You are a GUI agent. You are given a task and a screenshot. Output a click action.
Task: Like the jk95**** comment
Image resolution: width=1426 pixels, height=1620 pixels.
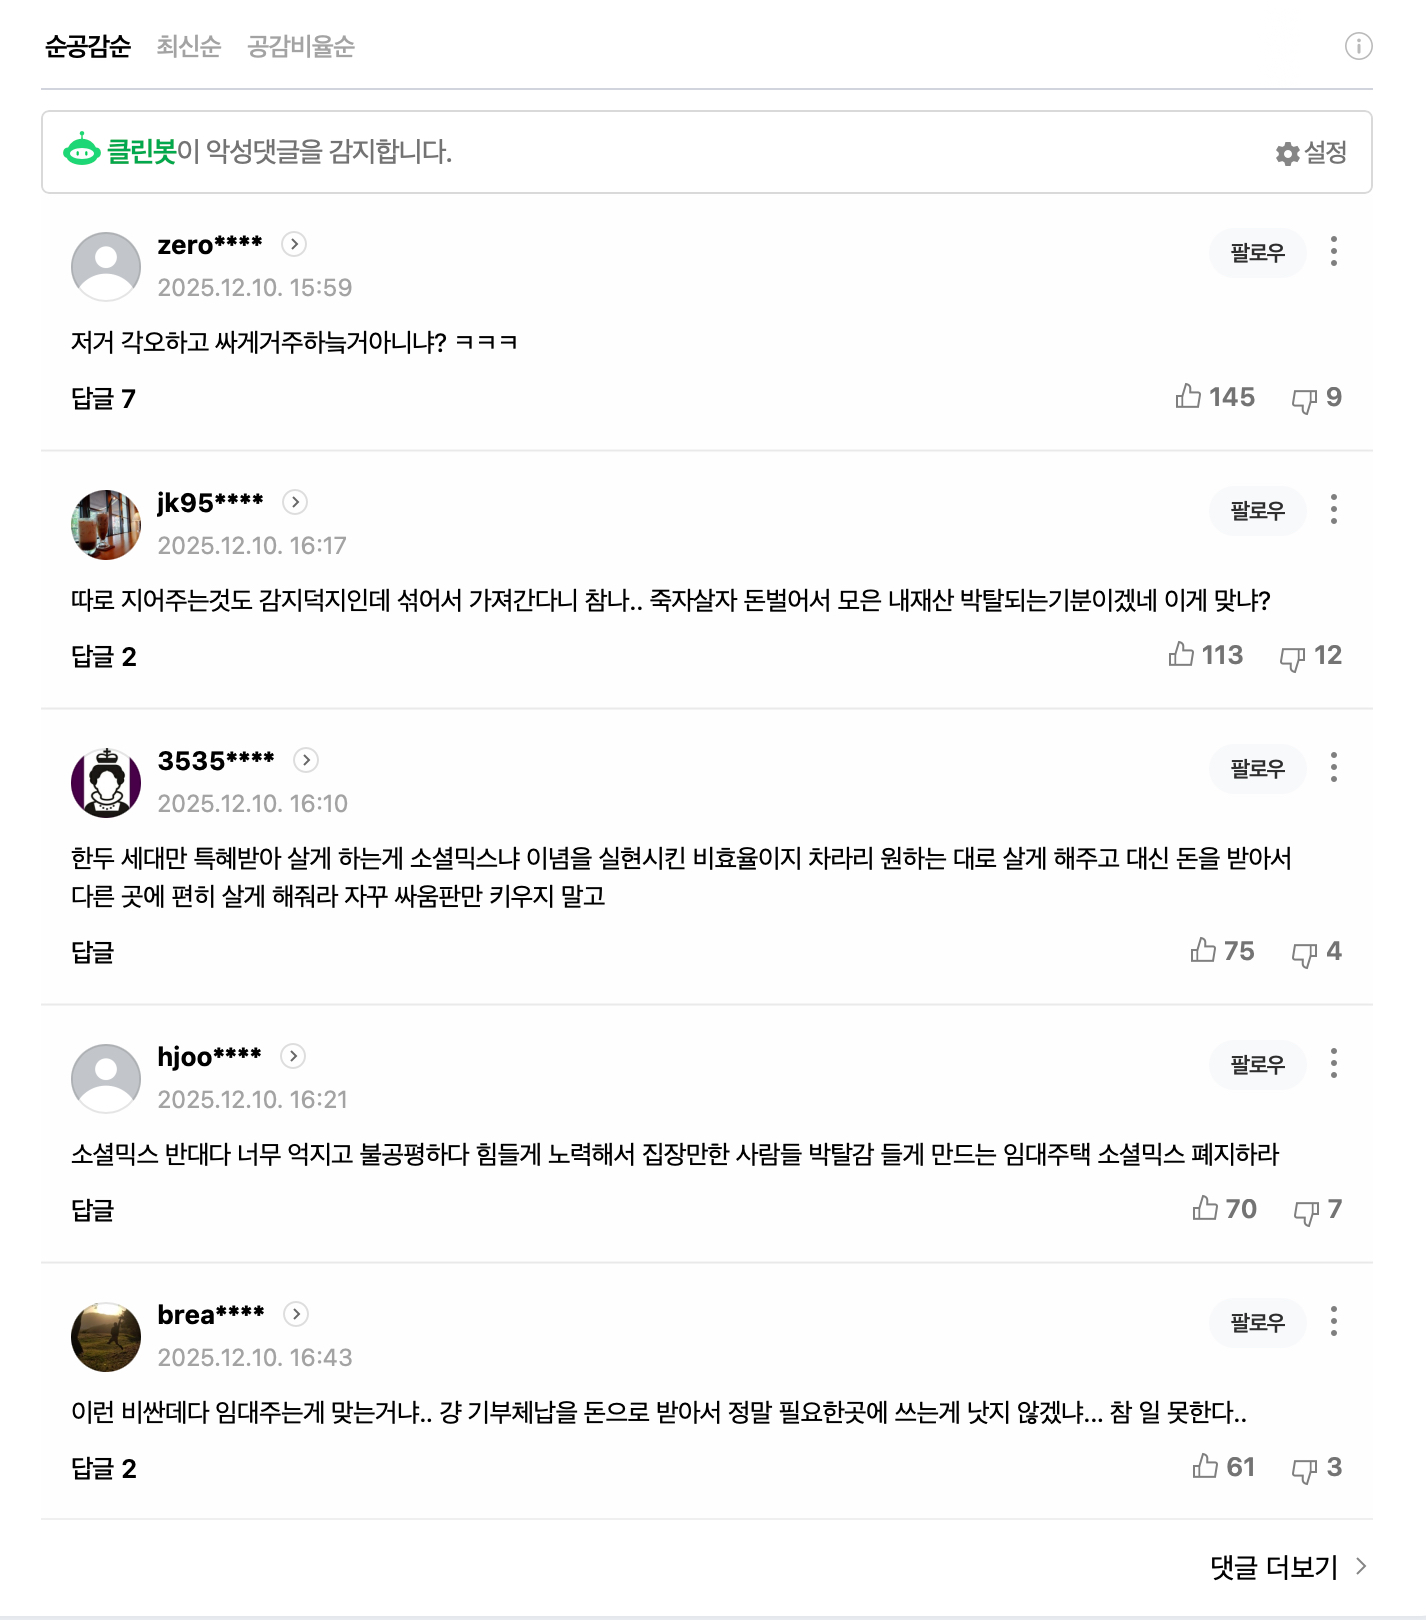click(x=1181, y=655)
